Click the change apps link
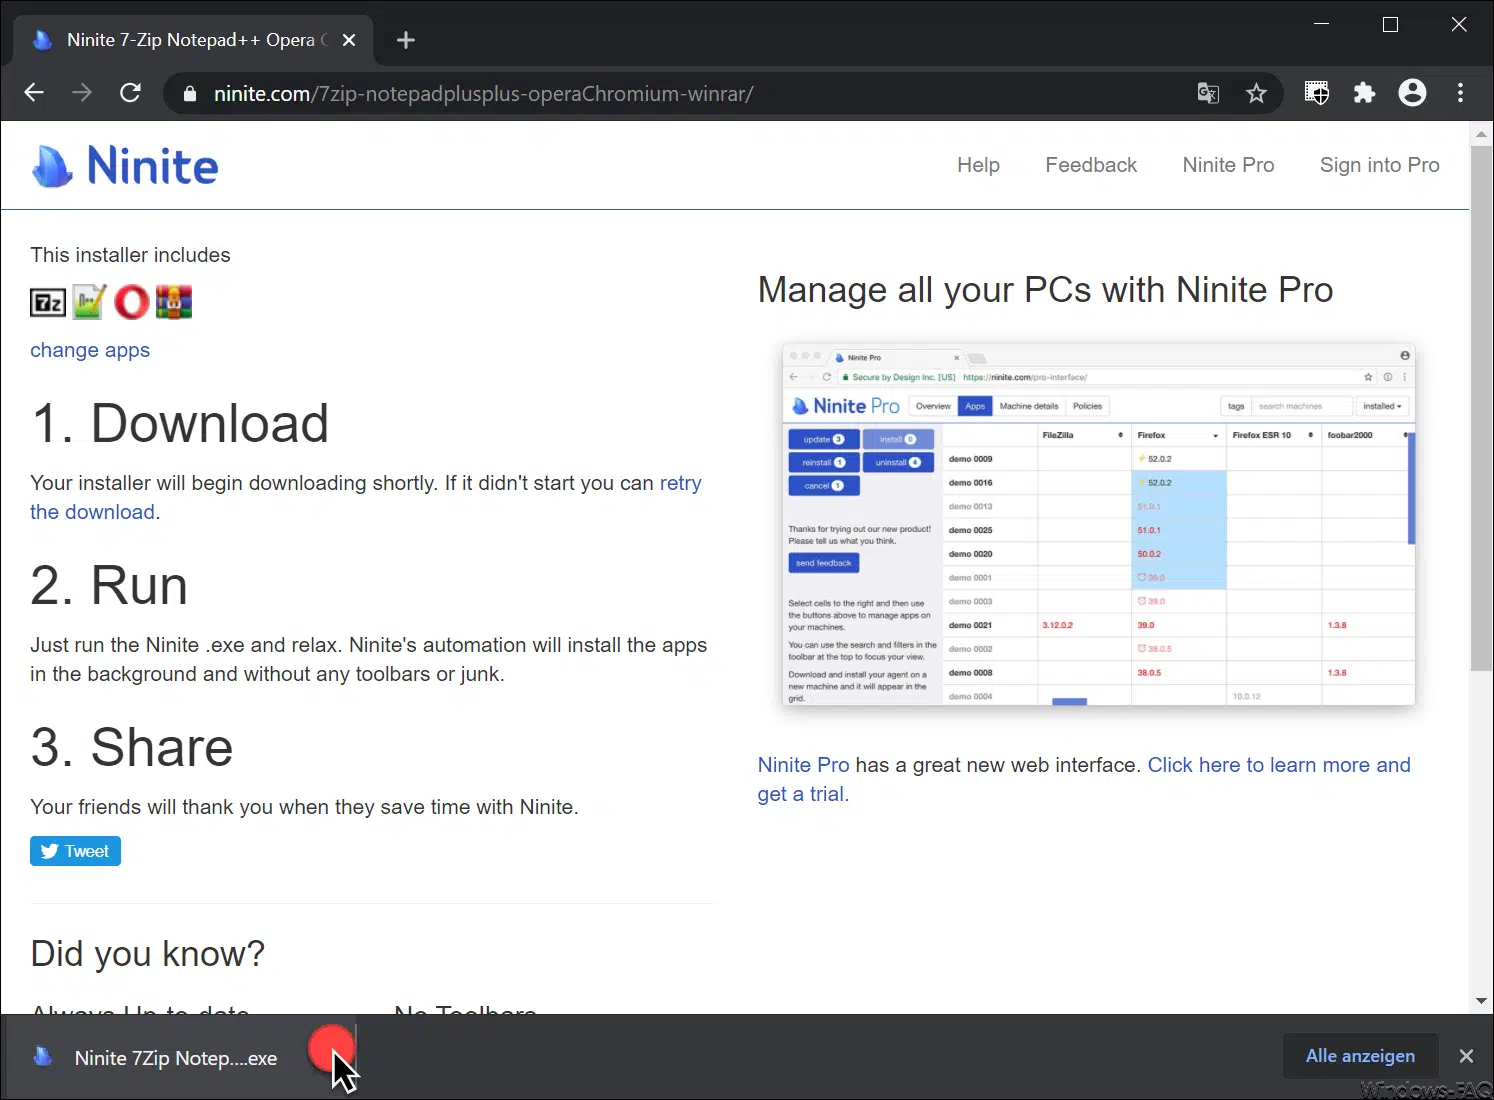This screenshot has width=1494, height=1100. [90, 350]
